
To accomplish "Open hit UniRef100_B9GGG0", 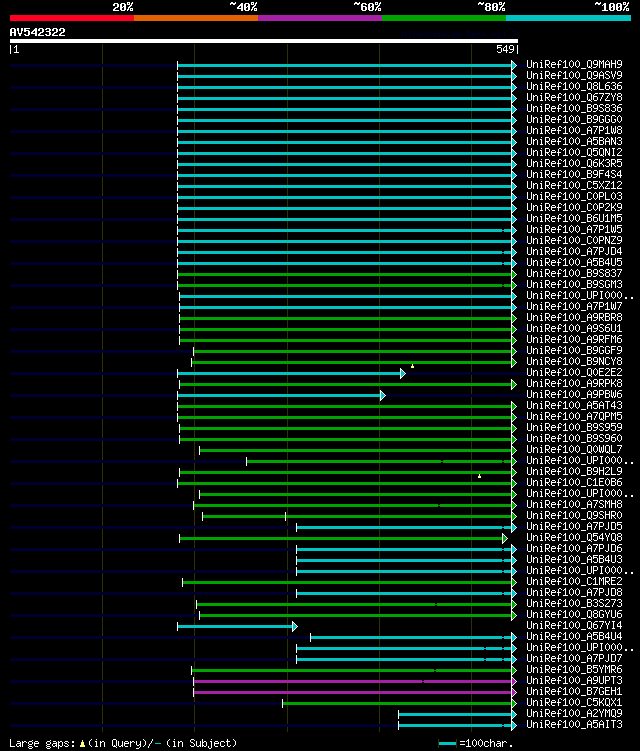I will (574, 119).
